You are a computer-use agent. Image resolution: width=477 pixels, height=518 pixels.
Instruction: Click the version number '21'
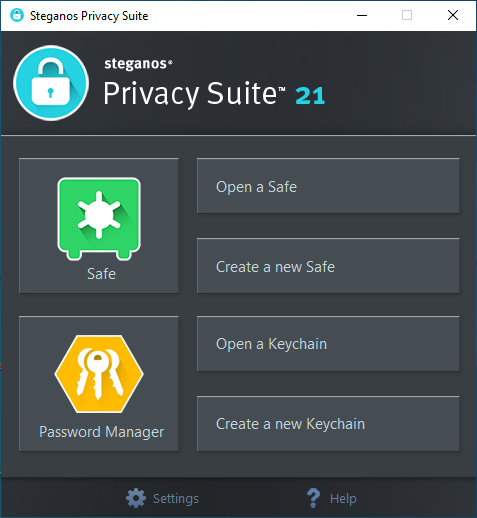(x=310, y=96)
